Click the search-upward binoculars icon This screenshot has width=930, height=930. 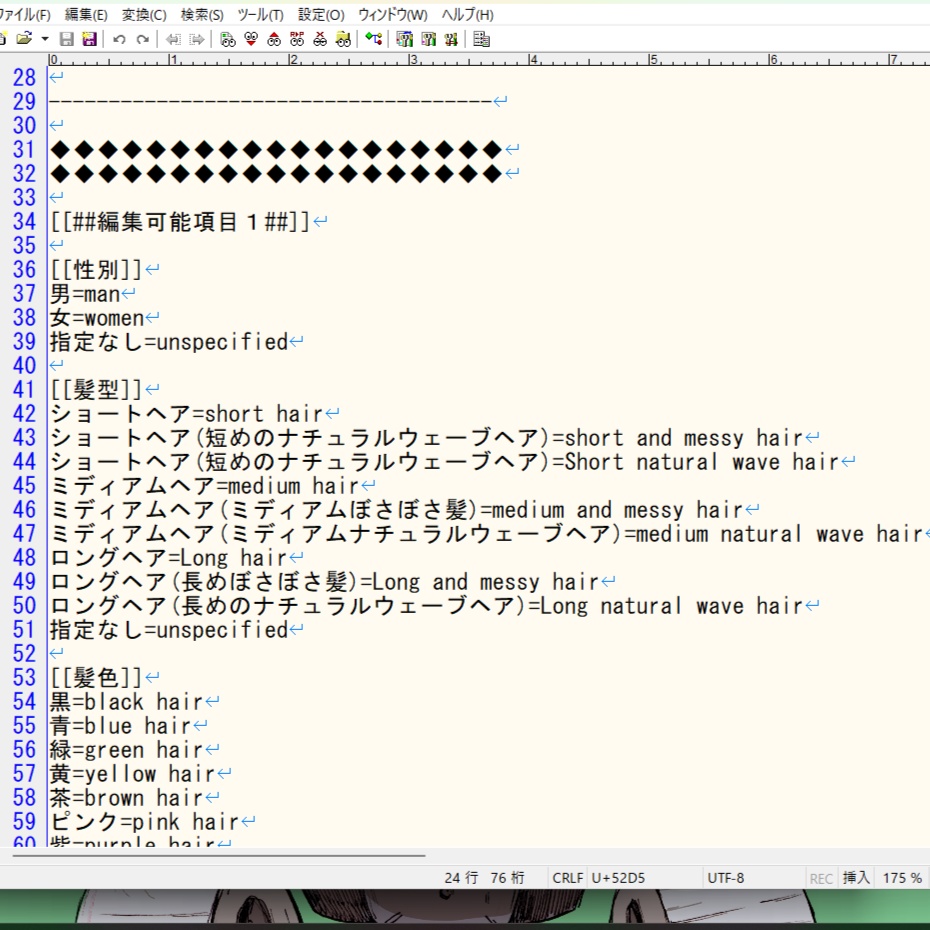tap(274, 39)
